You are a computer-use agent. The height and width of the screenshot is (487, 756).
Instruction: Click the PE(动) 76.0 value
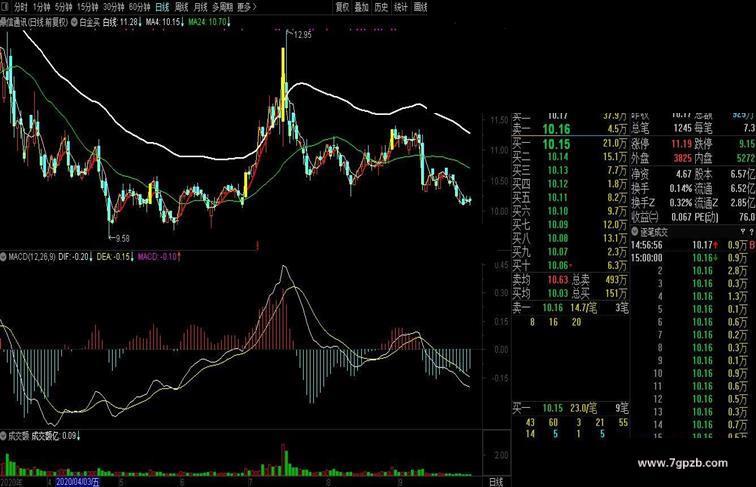point(747,217)
